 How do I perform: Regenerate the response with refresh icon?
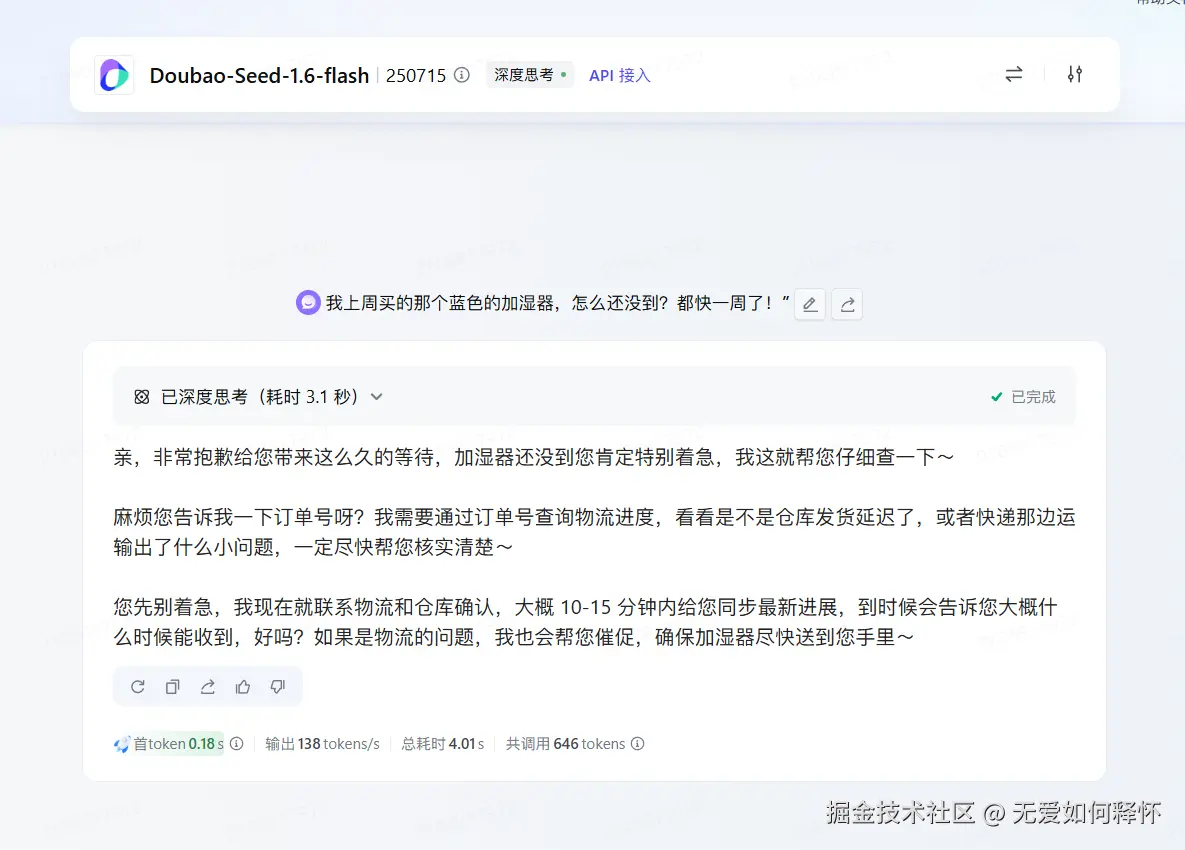click(x=138, y=686)
